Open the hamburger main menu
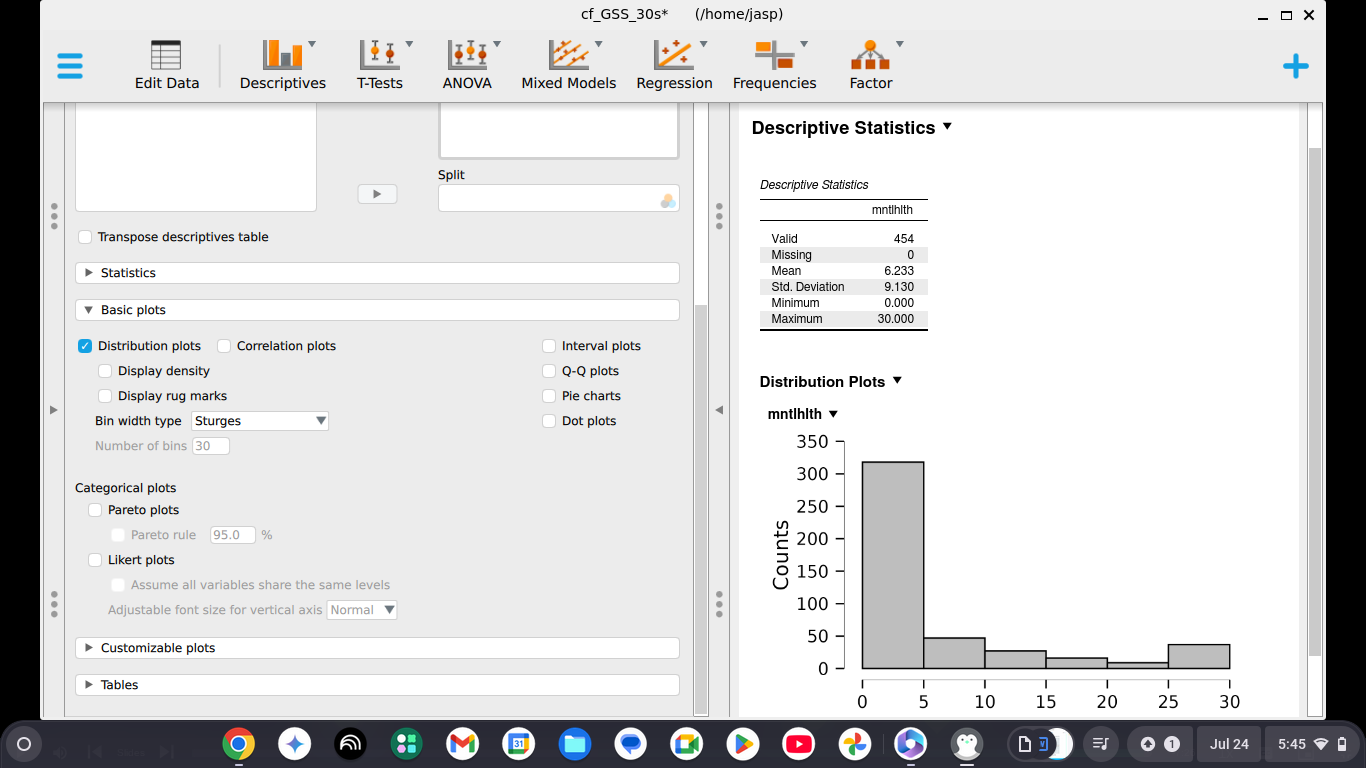Viewport: 1366px width, 768px height. coord(70,66)
